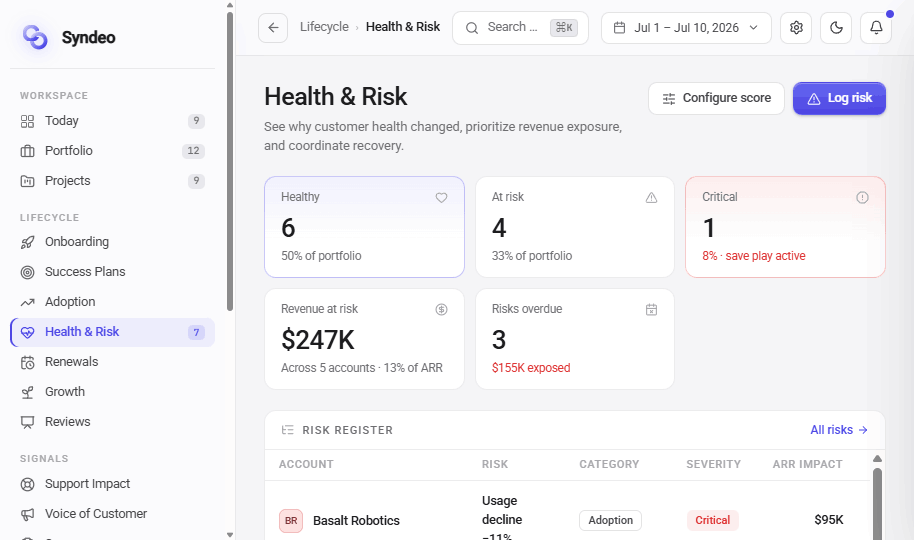Click the Today grid icon
Viewport: 914px width, 540px height.
(x=27, y=121)
